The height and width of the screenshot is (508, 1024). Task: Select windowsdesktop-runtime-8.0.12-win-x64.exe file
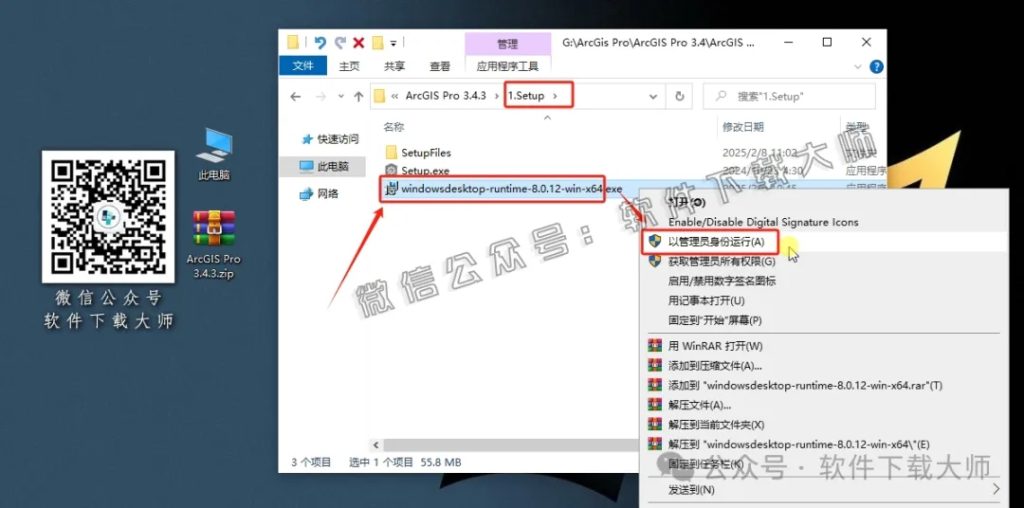pos(511,189)
